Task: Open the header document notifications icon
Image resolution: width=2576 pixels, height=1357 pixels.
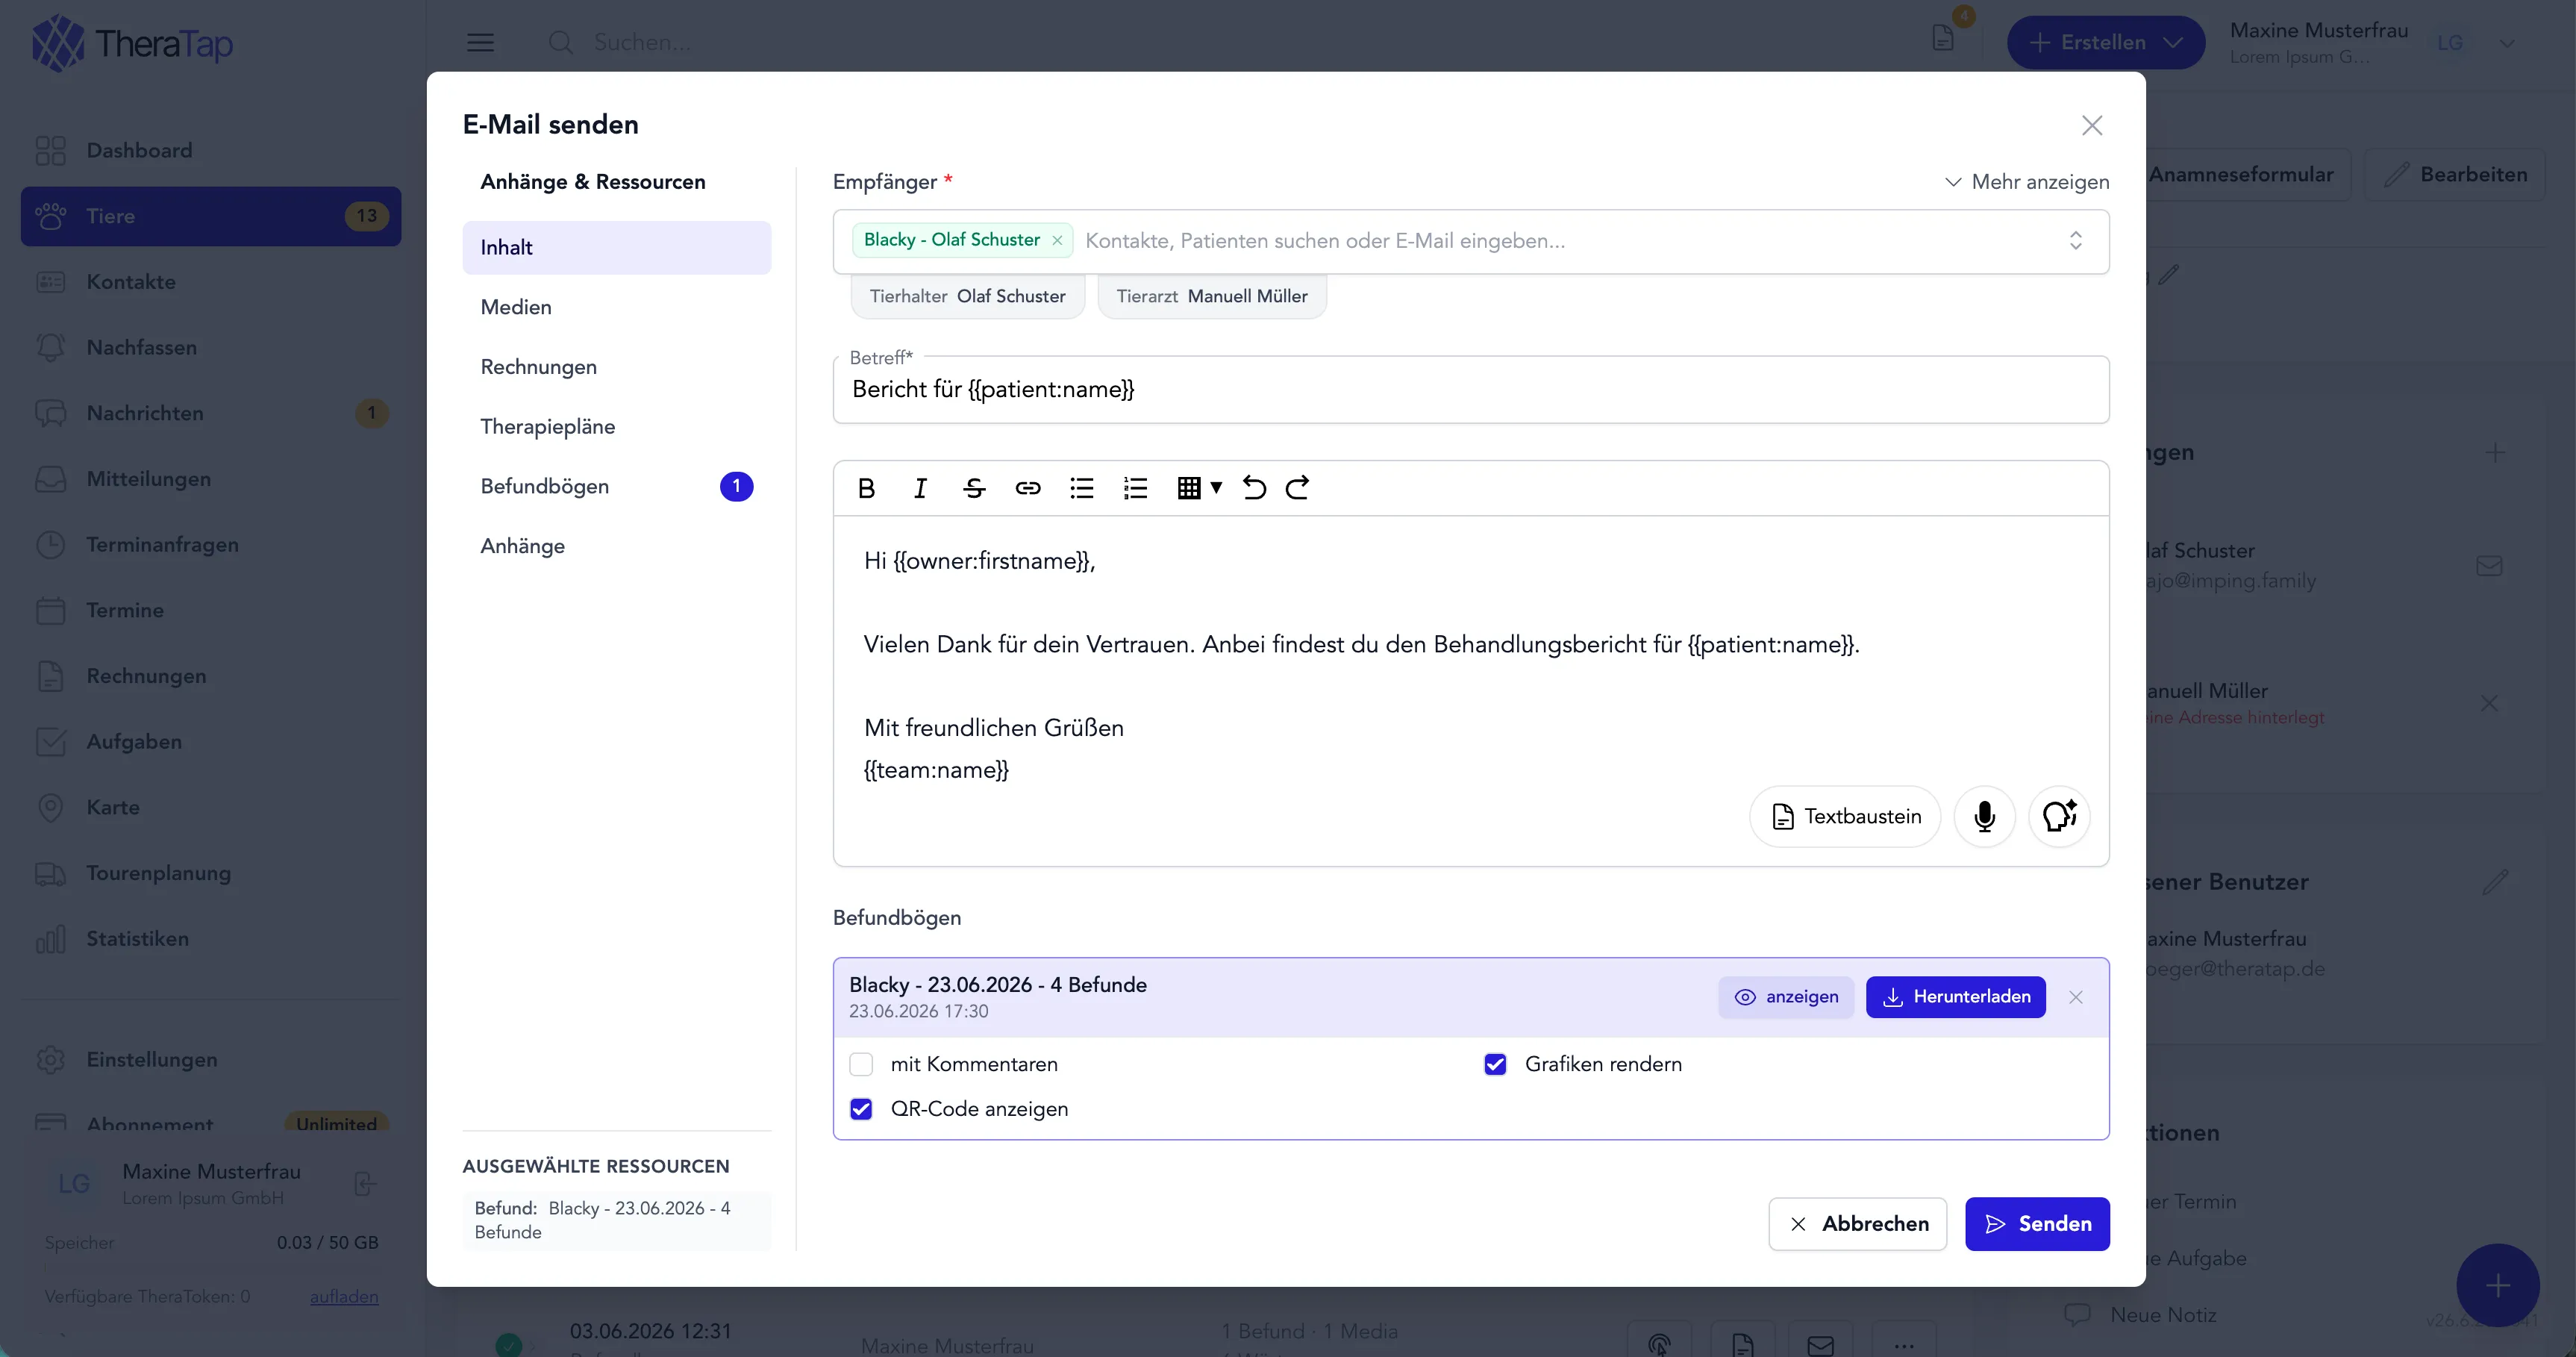Action: (x=1943, y=38)
